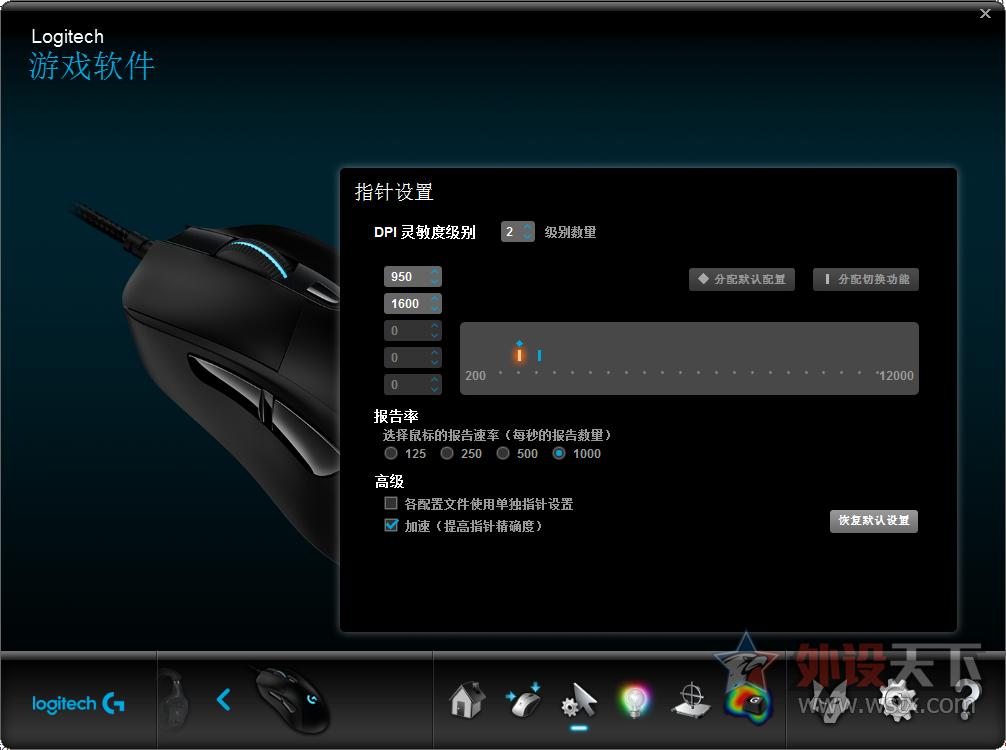1006x750 pixels.
Task: Click the 报告率 heading
Action: coord(396,416)
